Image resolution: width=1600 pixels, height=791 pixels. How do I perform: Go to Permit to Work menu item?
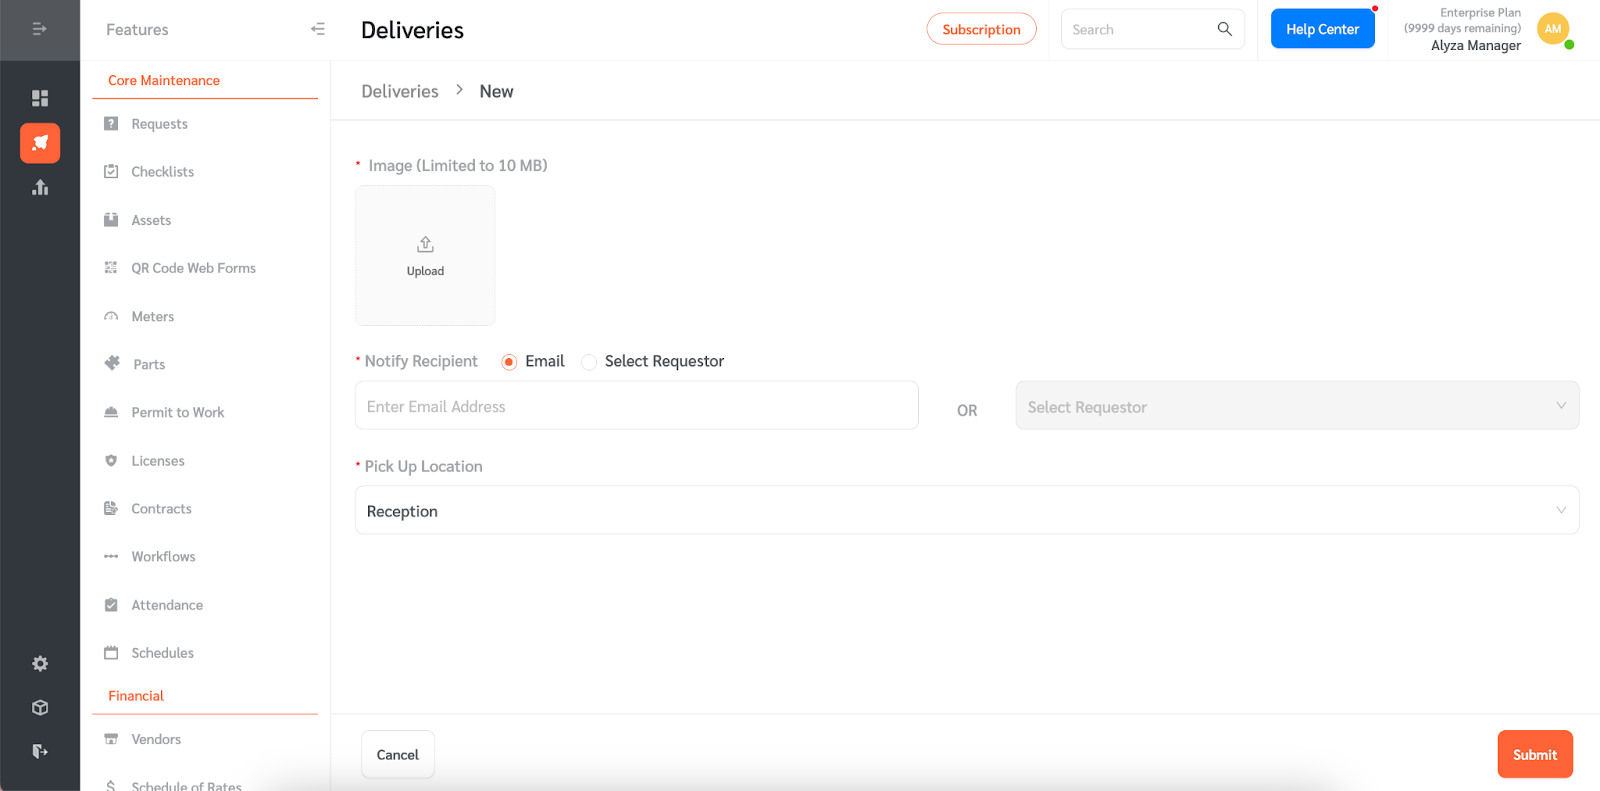177,412
